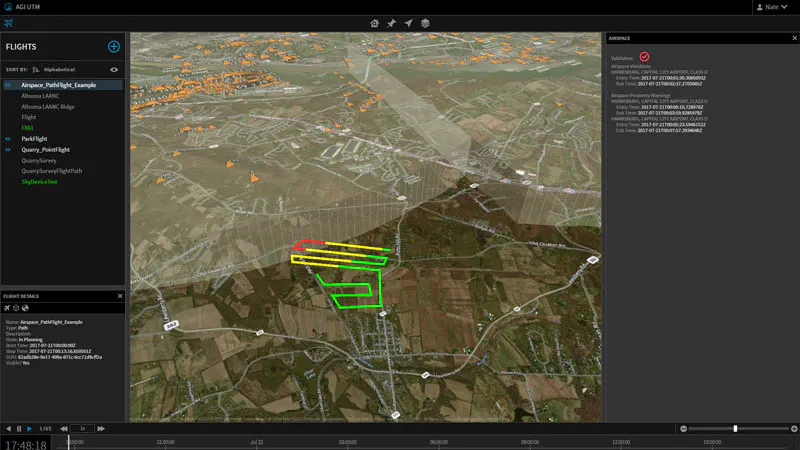Click the timeline zoom slider handle

click(x=735, y=429)
